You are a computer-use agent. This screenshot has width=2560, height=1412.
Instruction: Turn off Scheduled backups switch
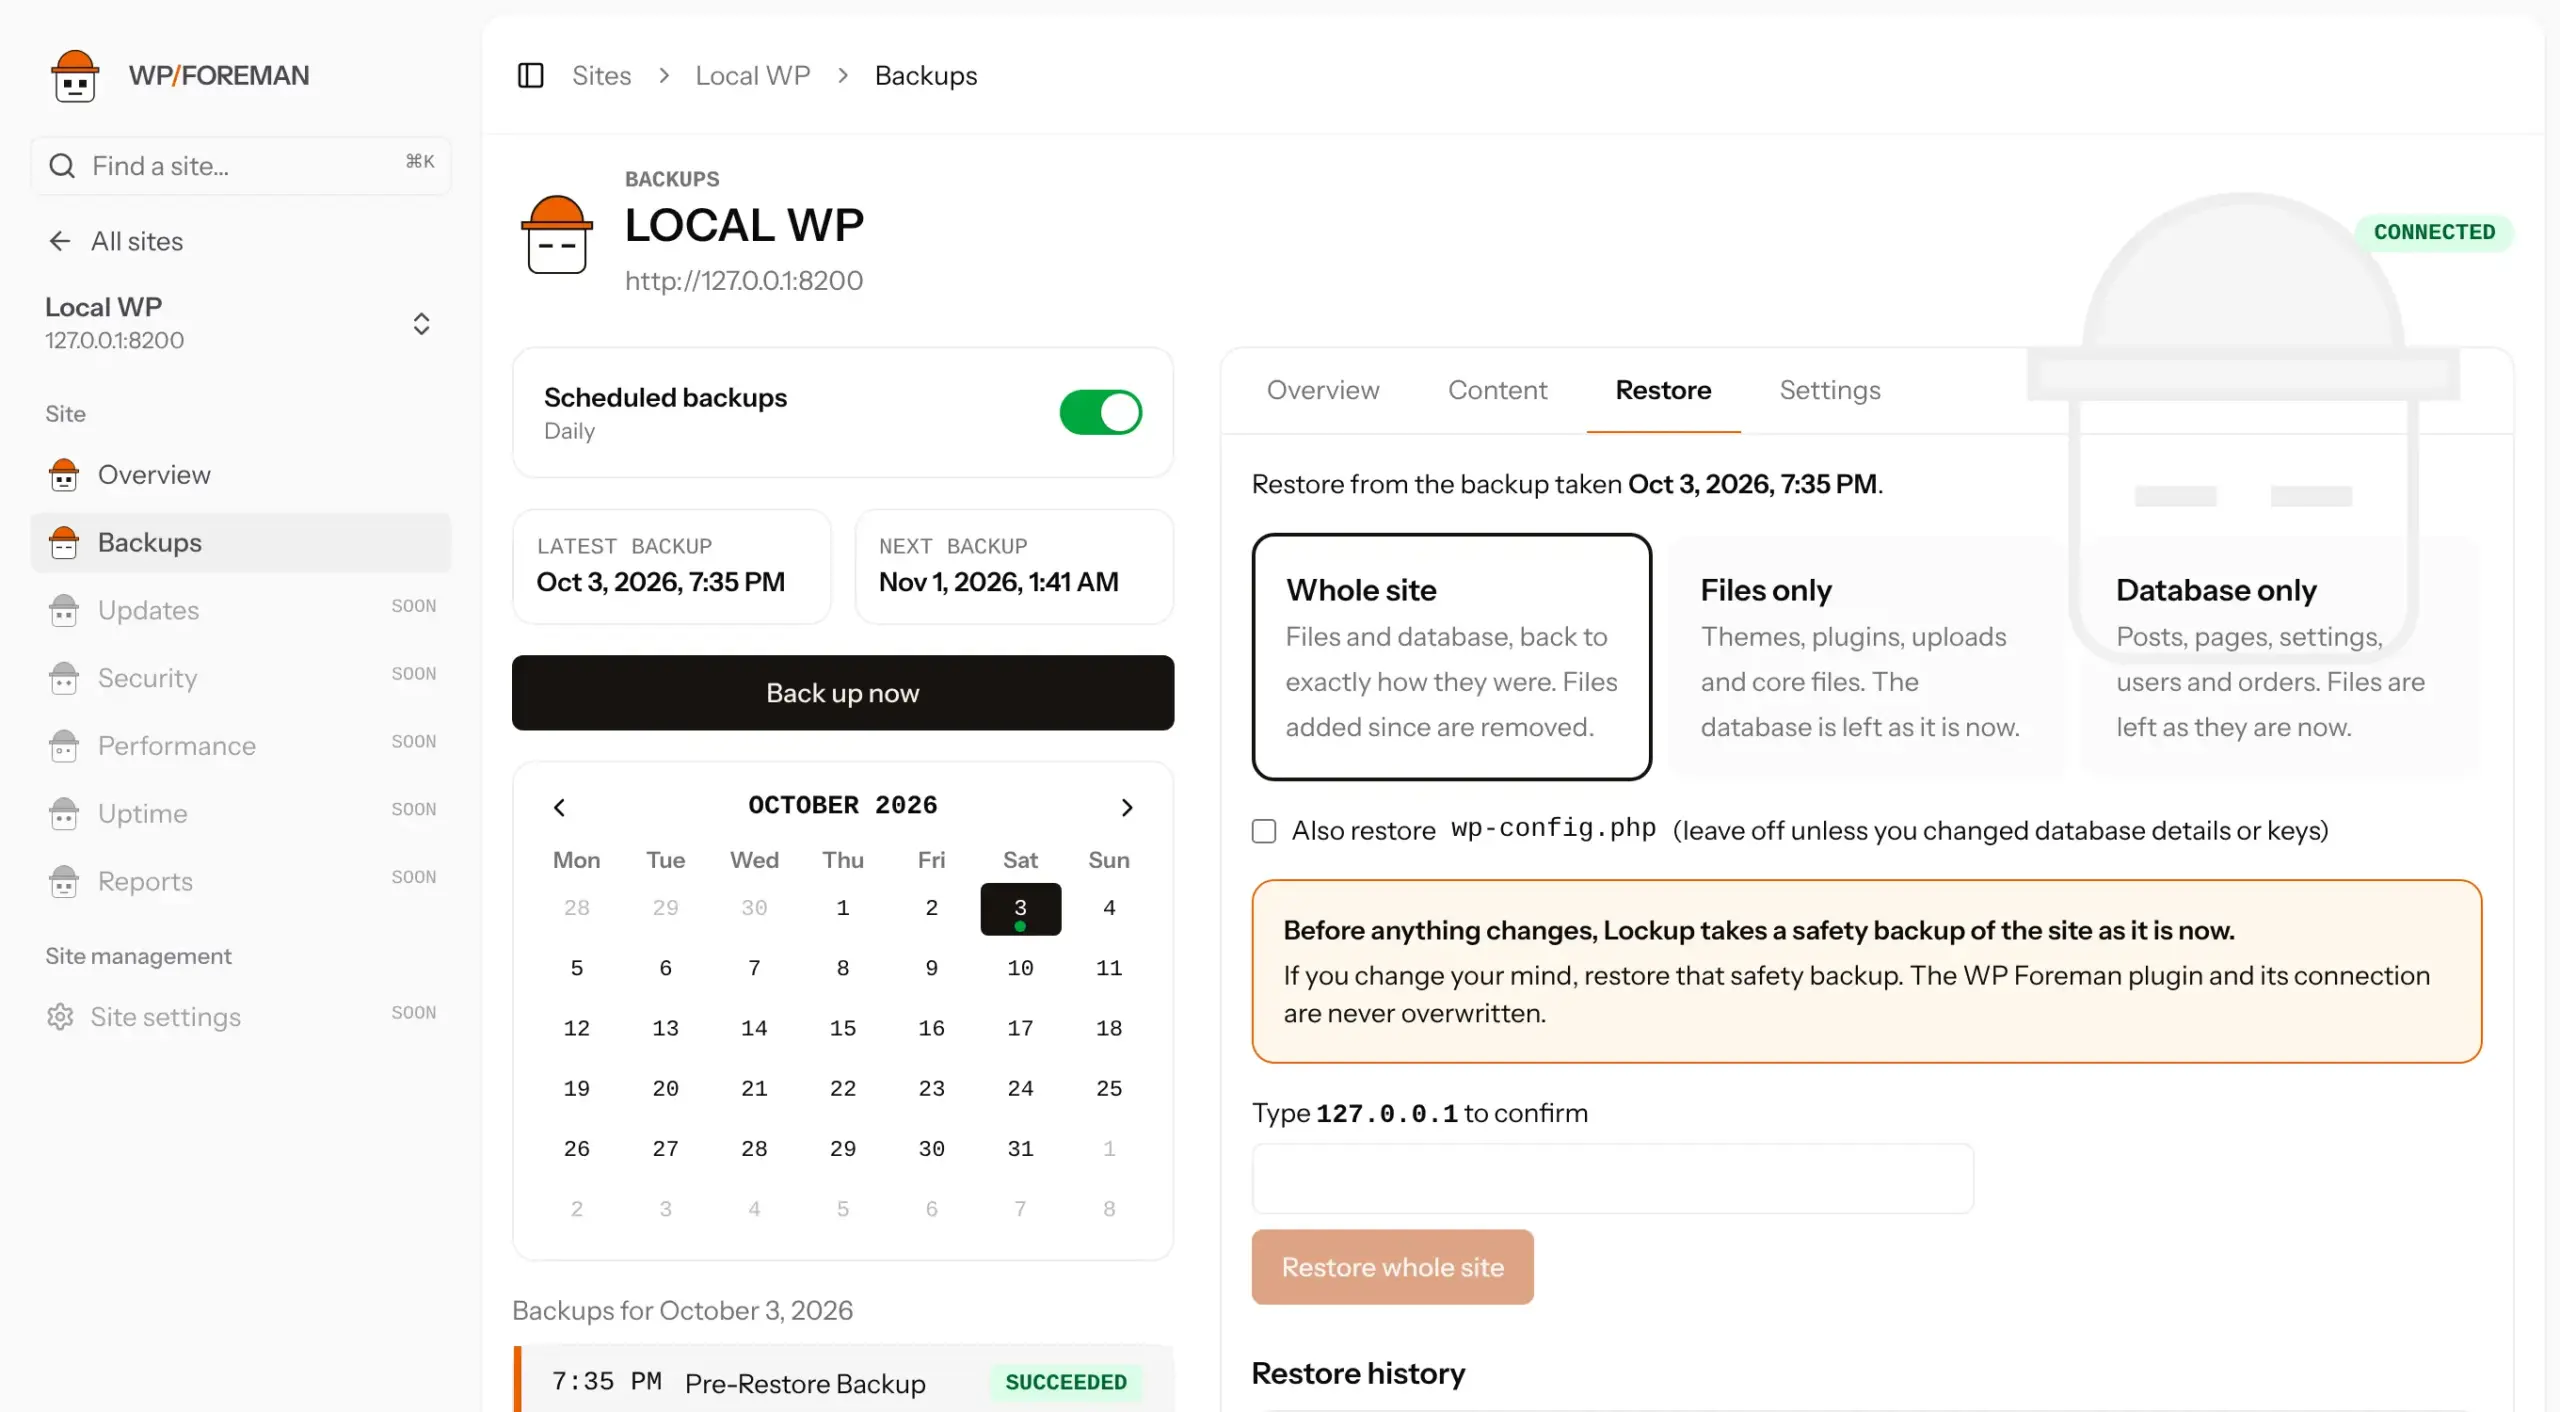point(1101,412)
